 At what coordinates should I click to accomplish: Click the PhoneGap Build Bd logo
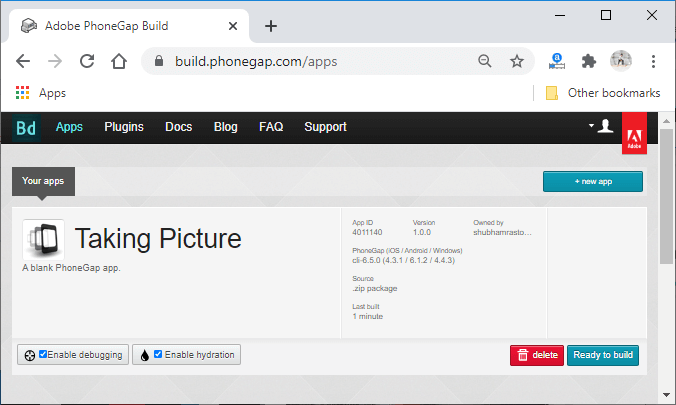click(x=26, y=128)
